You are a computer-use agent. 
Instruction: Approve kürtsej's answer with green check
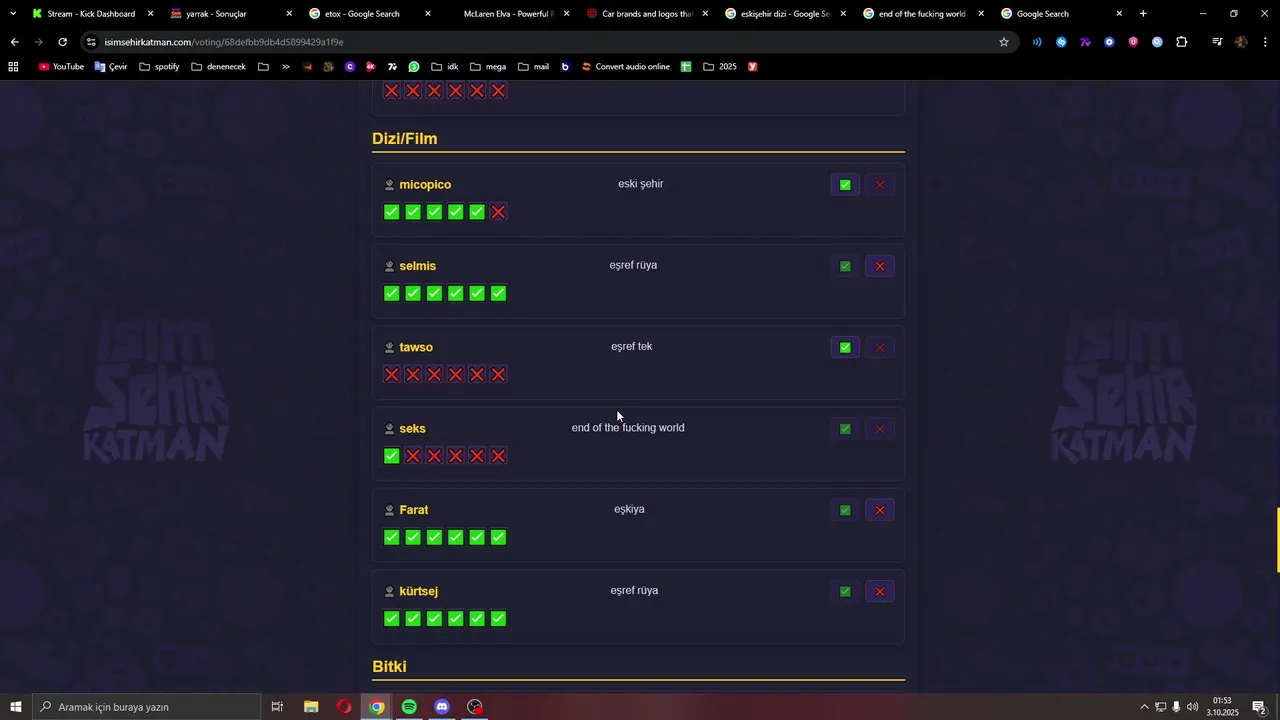click(x=845, y=591)
